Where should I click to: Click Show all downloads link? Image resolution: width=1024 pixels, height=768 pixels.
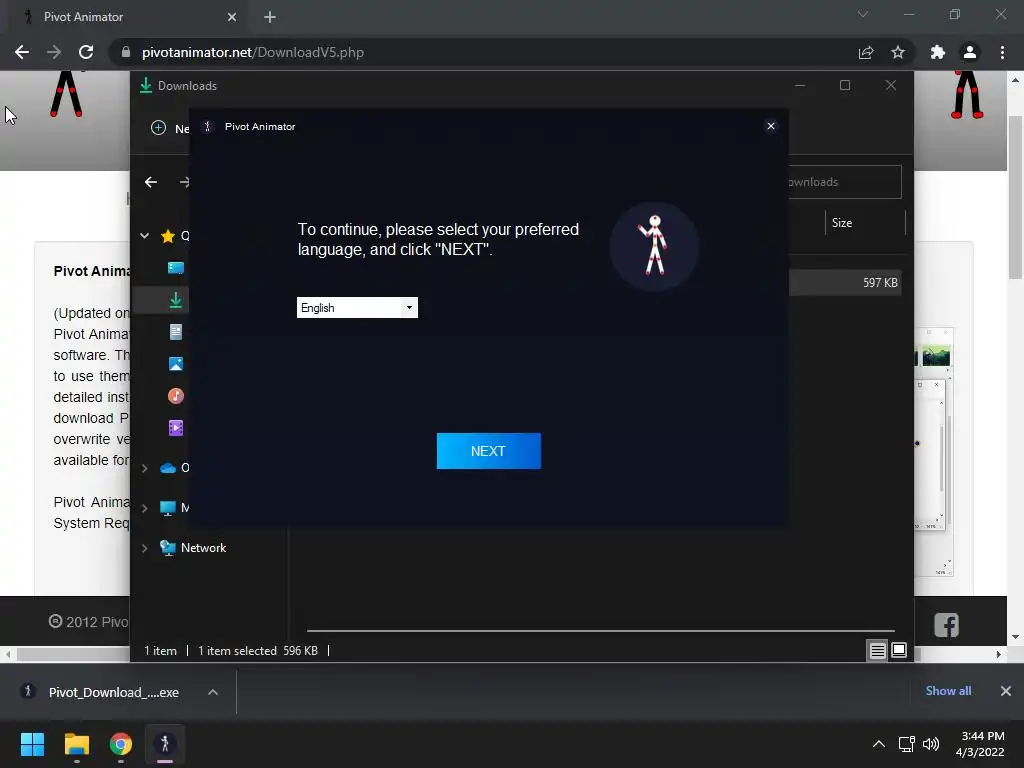point(948,691)
